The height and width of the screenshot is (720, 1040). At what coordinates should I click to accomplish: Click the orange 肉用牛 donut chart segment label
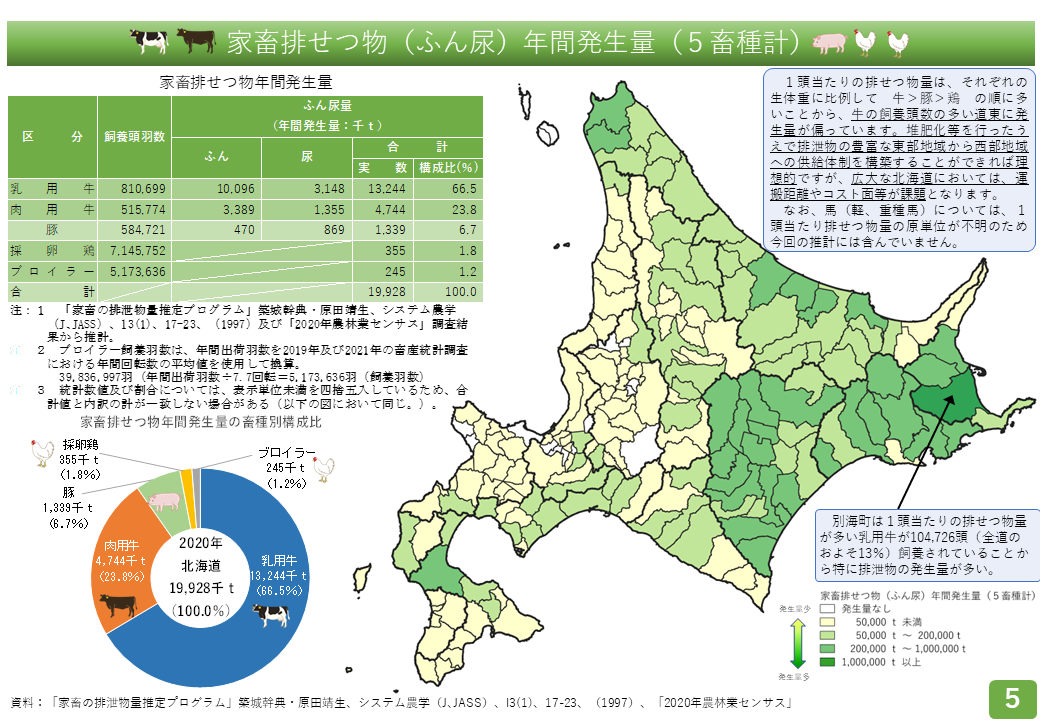click(123, 560)
